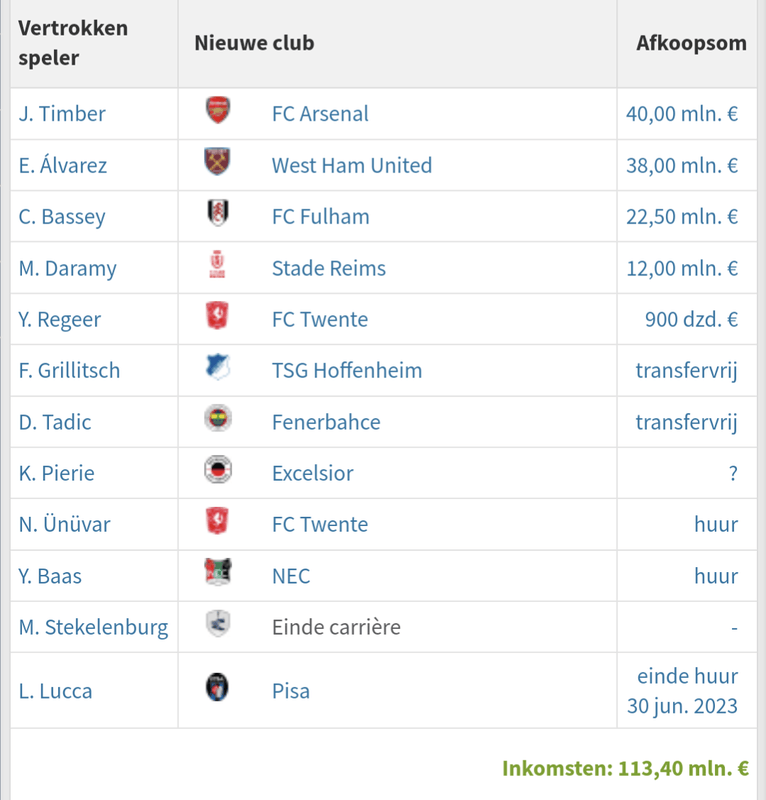This screenshot has width=766, height=800.
Task: Open E. Álvarez player link
Action: pos(63,165)
